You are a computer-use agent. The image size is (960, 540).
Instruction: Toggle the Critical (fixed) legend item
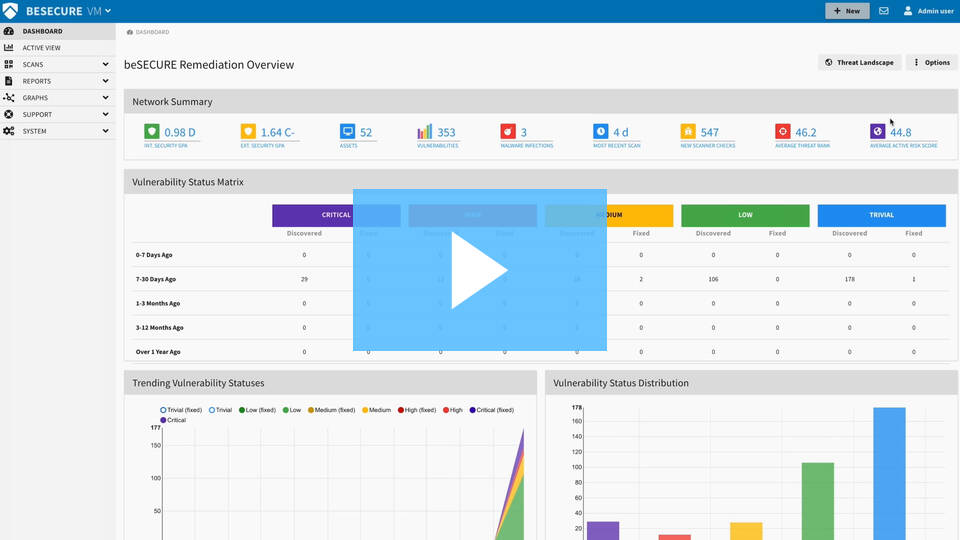pos(492,410)
